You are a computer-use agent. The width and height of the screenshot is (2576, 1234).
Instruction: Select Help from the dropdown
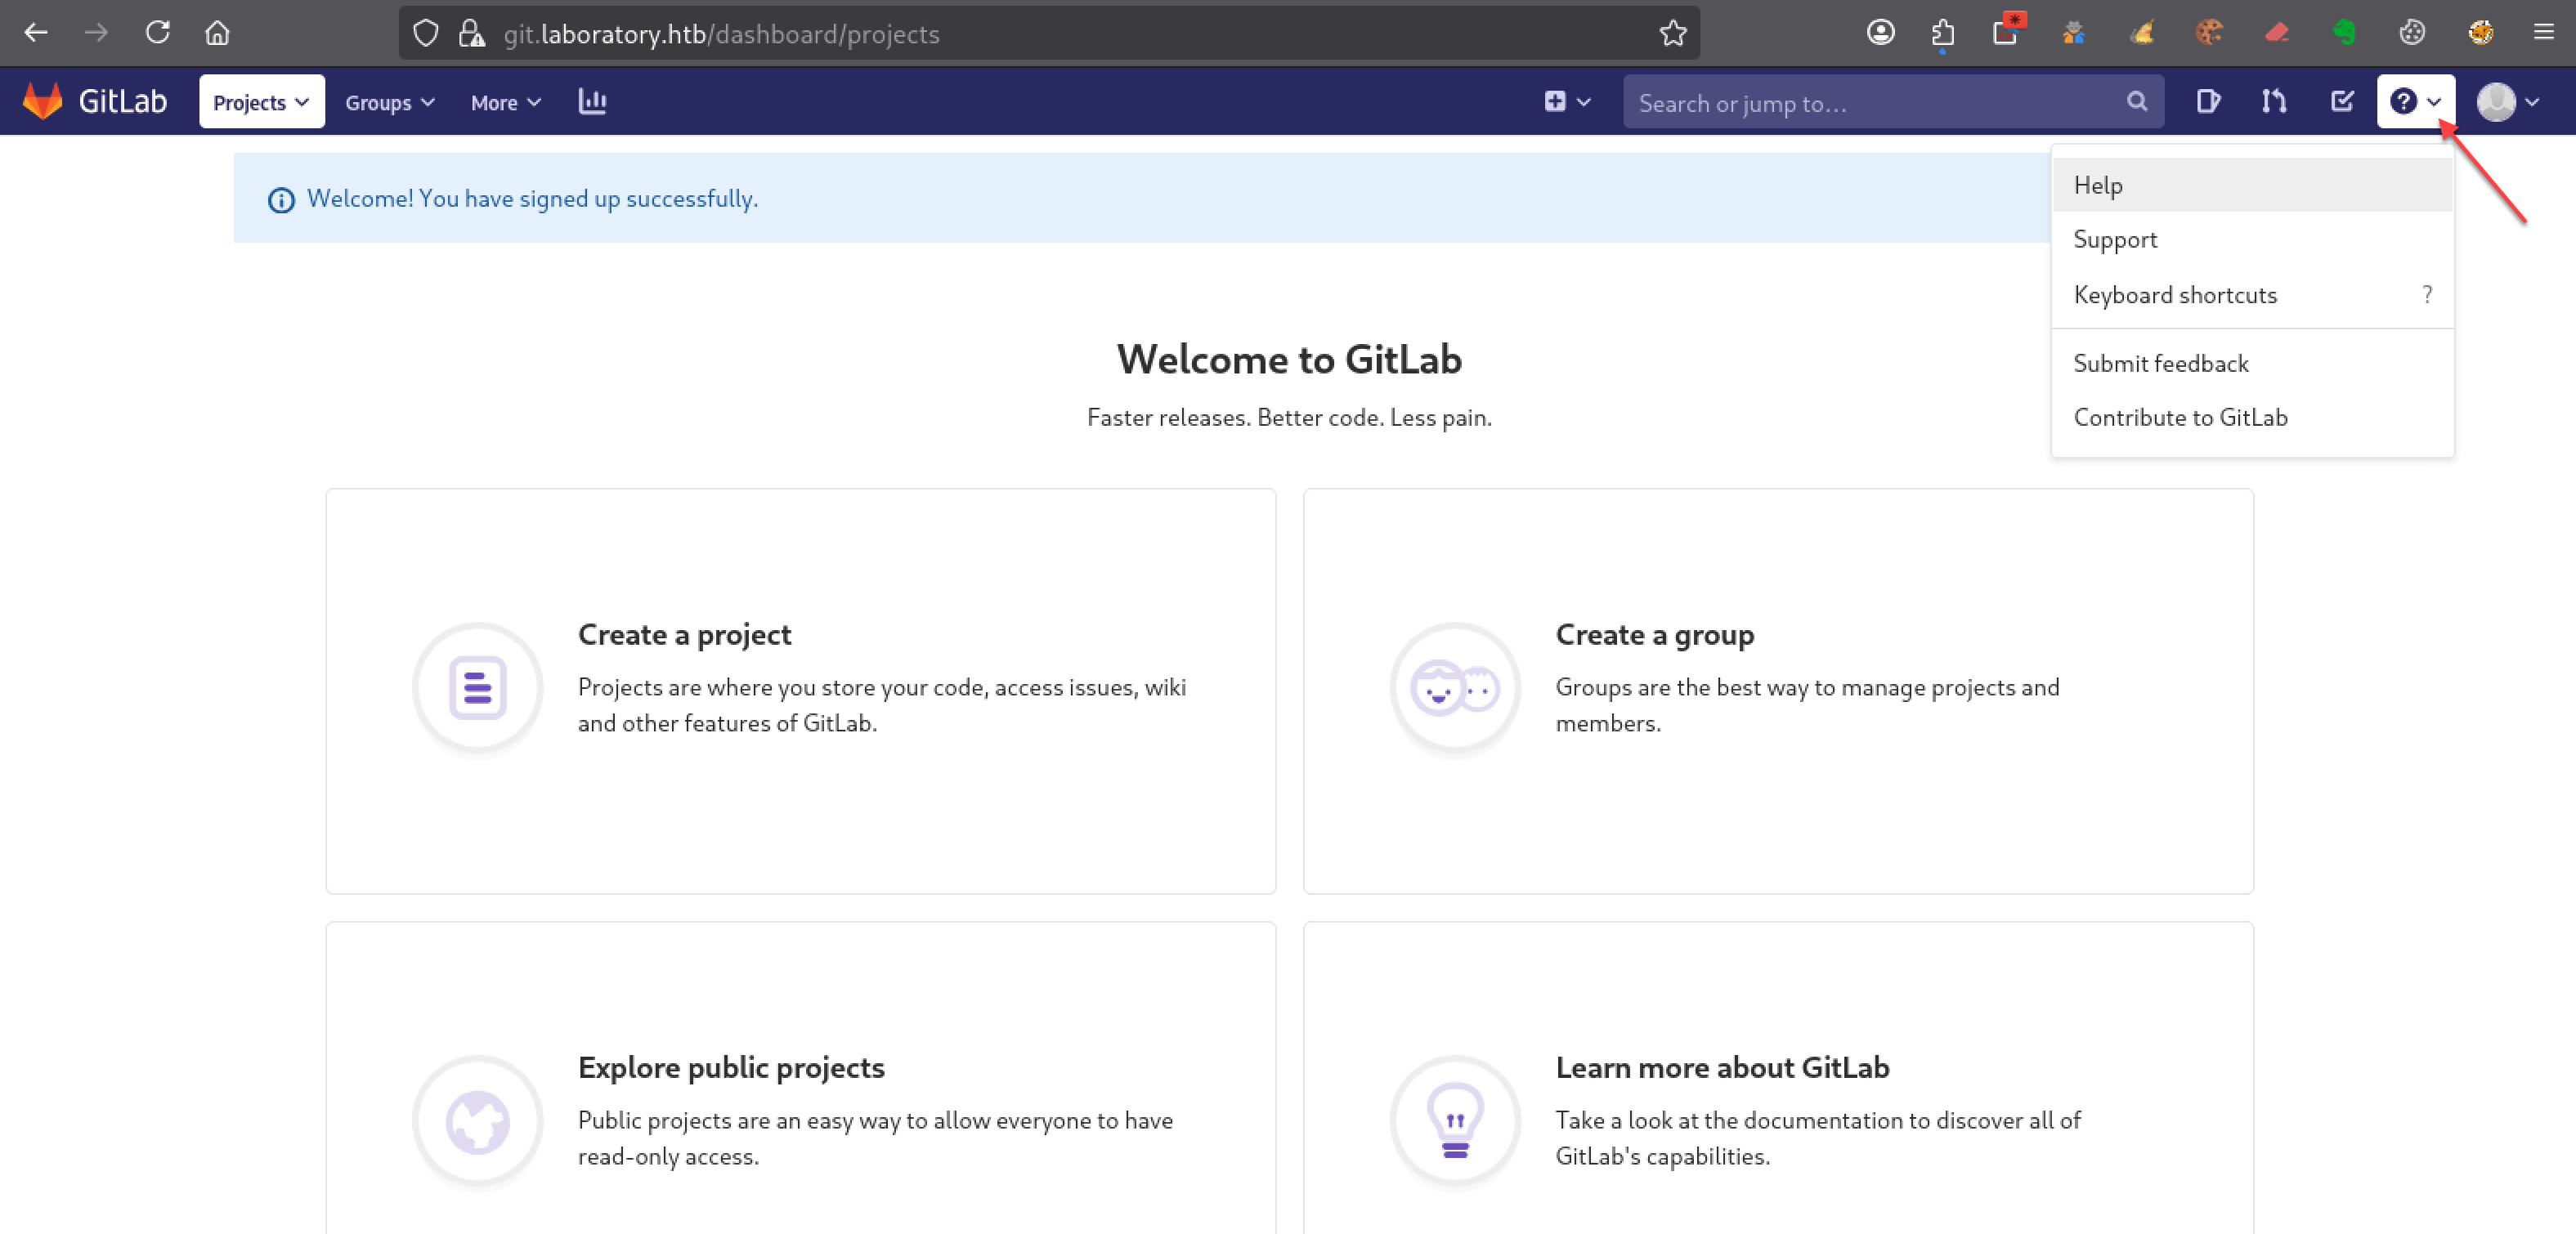(2252, 185)
